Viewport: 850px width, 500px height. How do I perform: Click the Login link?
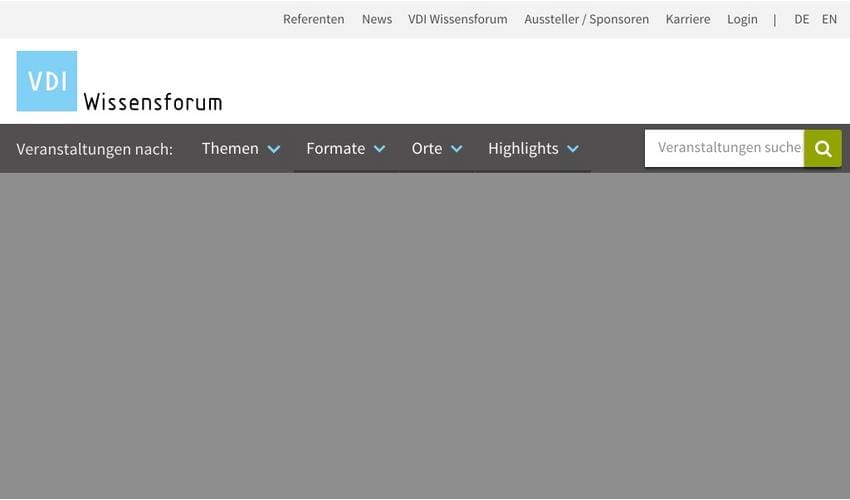coord(742,19)
